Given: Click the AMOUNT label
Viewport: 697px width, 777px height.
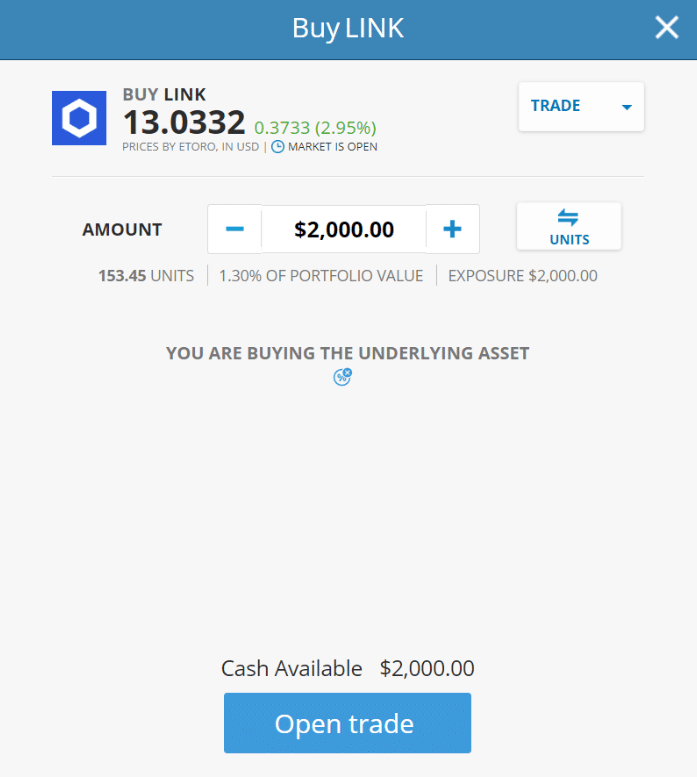Looking at the screenshot, I should (x=122, y=229).
